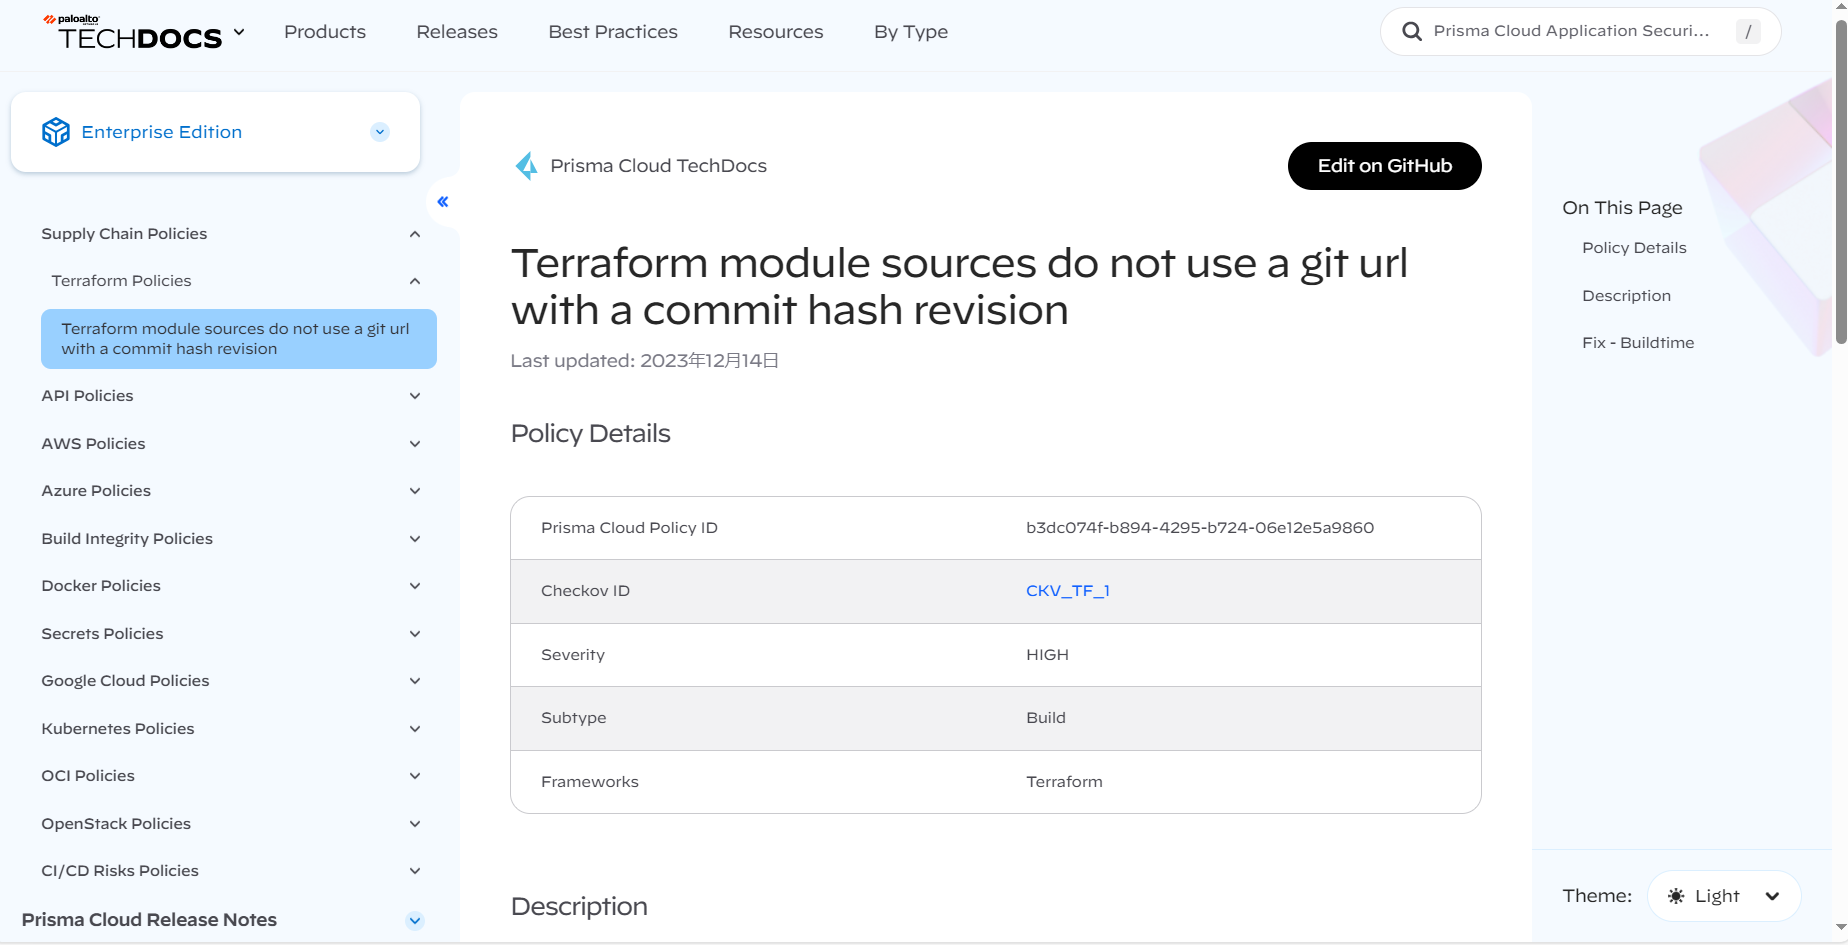Focus the Prisma Cloud search field
Viewport: 1848px width, 945px height.
[x=1571, y=32]
